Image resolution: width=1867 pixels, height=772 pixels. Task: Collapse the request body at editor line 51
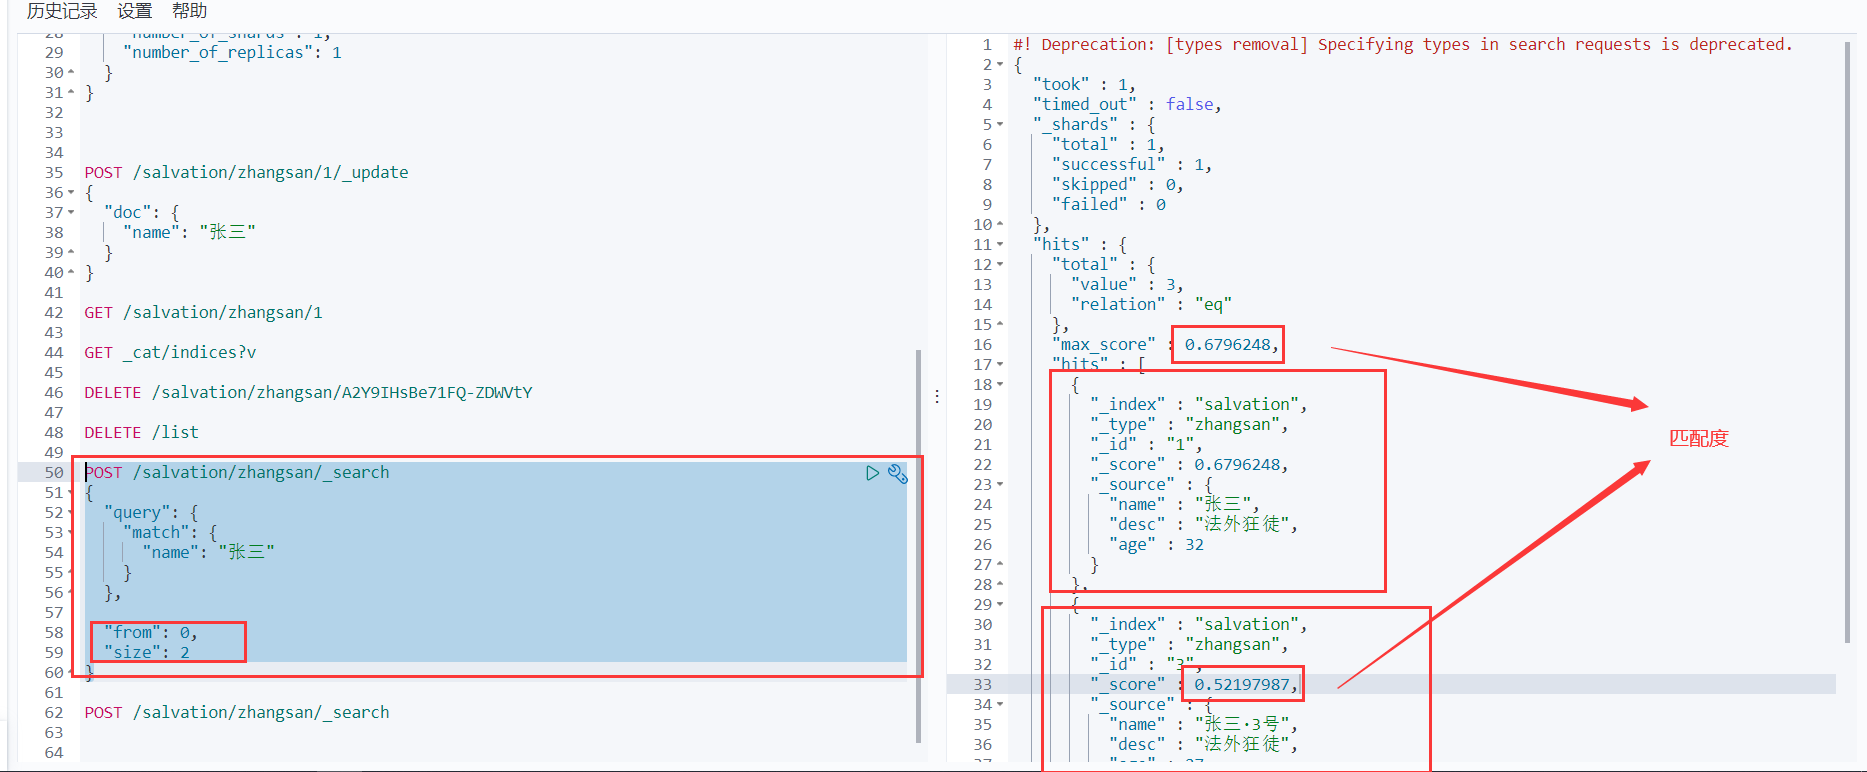(x=71, y=492)
